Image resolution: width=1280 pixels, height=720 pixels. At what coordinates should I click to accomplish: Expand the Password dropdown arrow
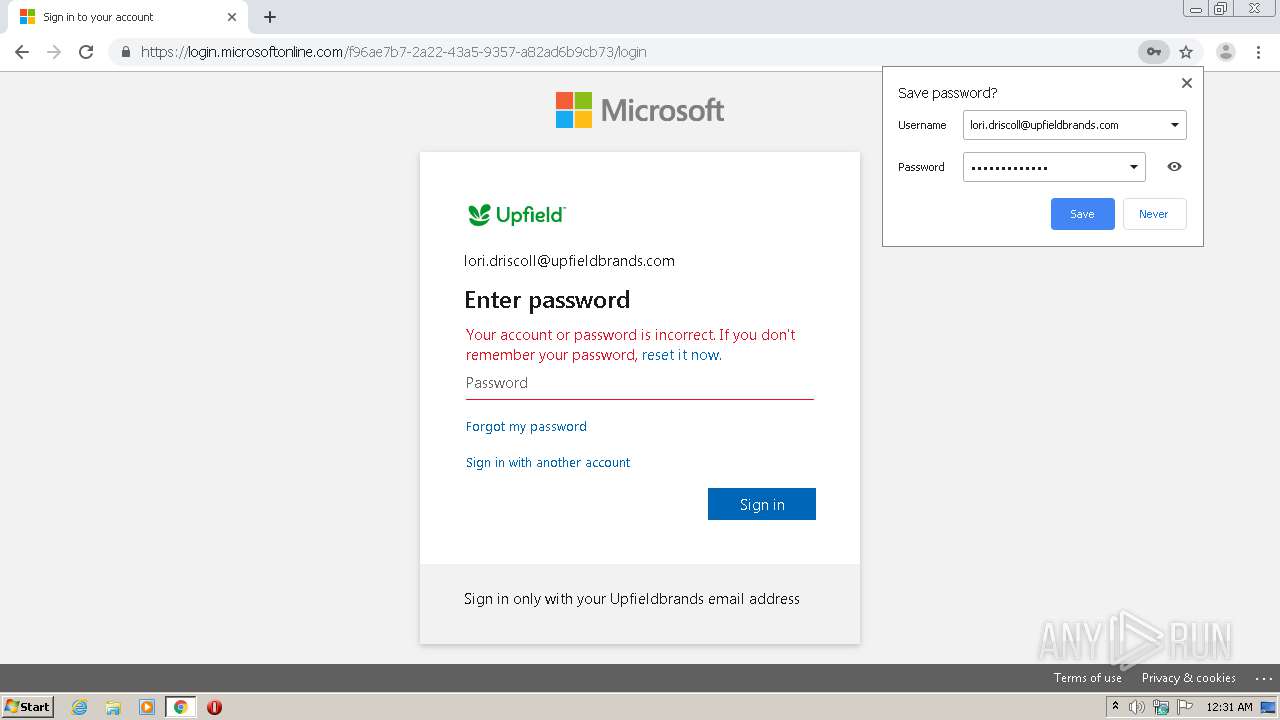(1133, 167)
